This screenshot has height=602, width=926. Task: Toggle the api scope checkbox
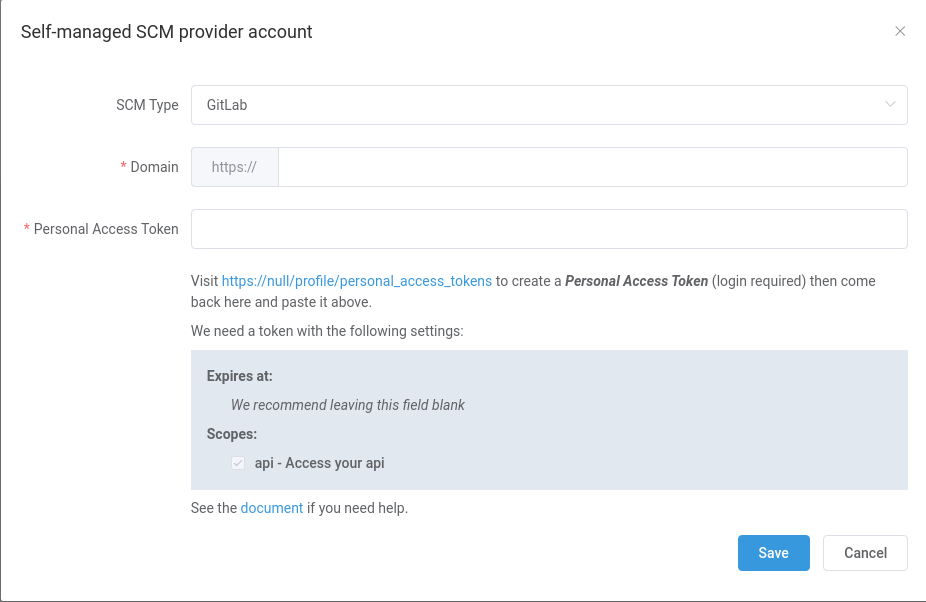[238, 463]
